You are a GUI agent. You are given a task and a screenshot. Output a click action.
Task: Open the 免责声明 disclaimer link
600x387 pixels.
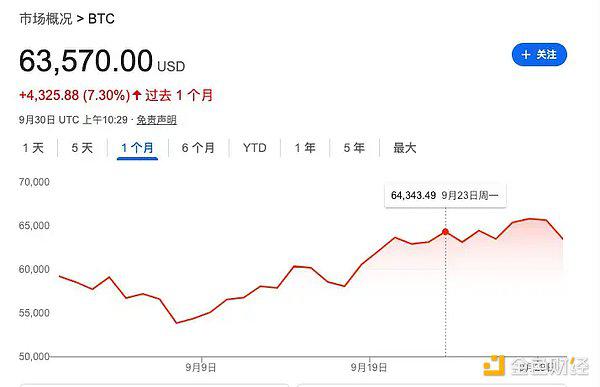tap(157, 120)
